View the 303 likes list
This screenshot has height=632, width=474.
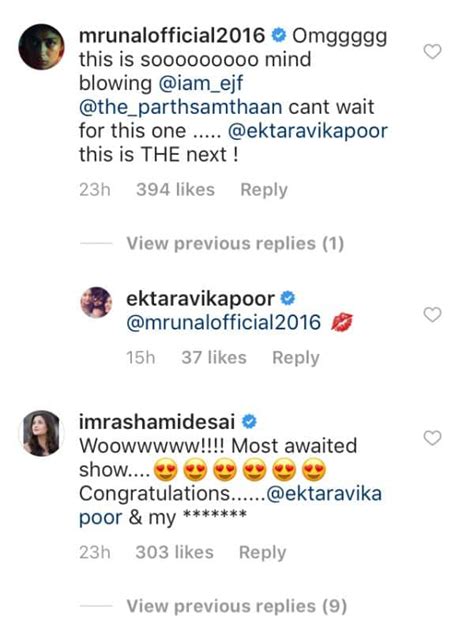click(x=175, y=553)
